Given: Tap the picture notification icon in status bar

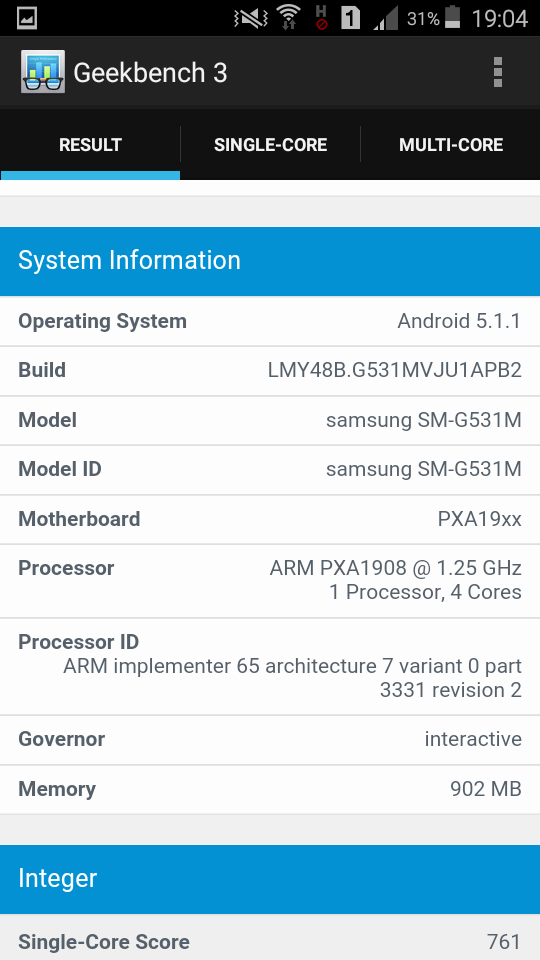Looking at the screenshot, I should [27, 18].
